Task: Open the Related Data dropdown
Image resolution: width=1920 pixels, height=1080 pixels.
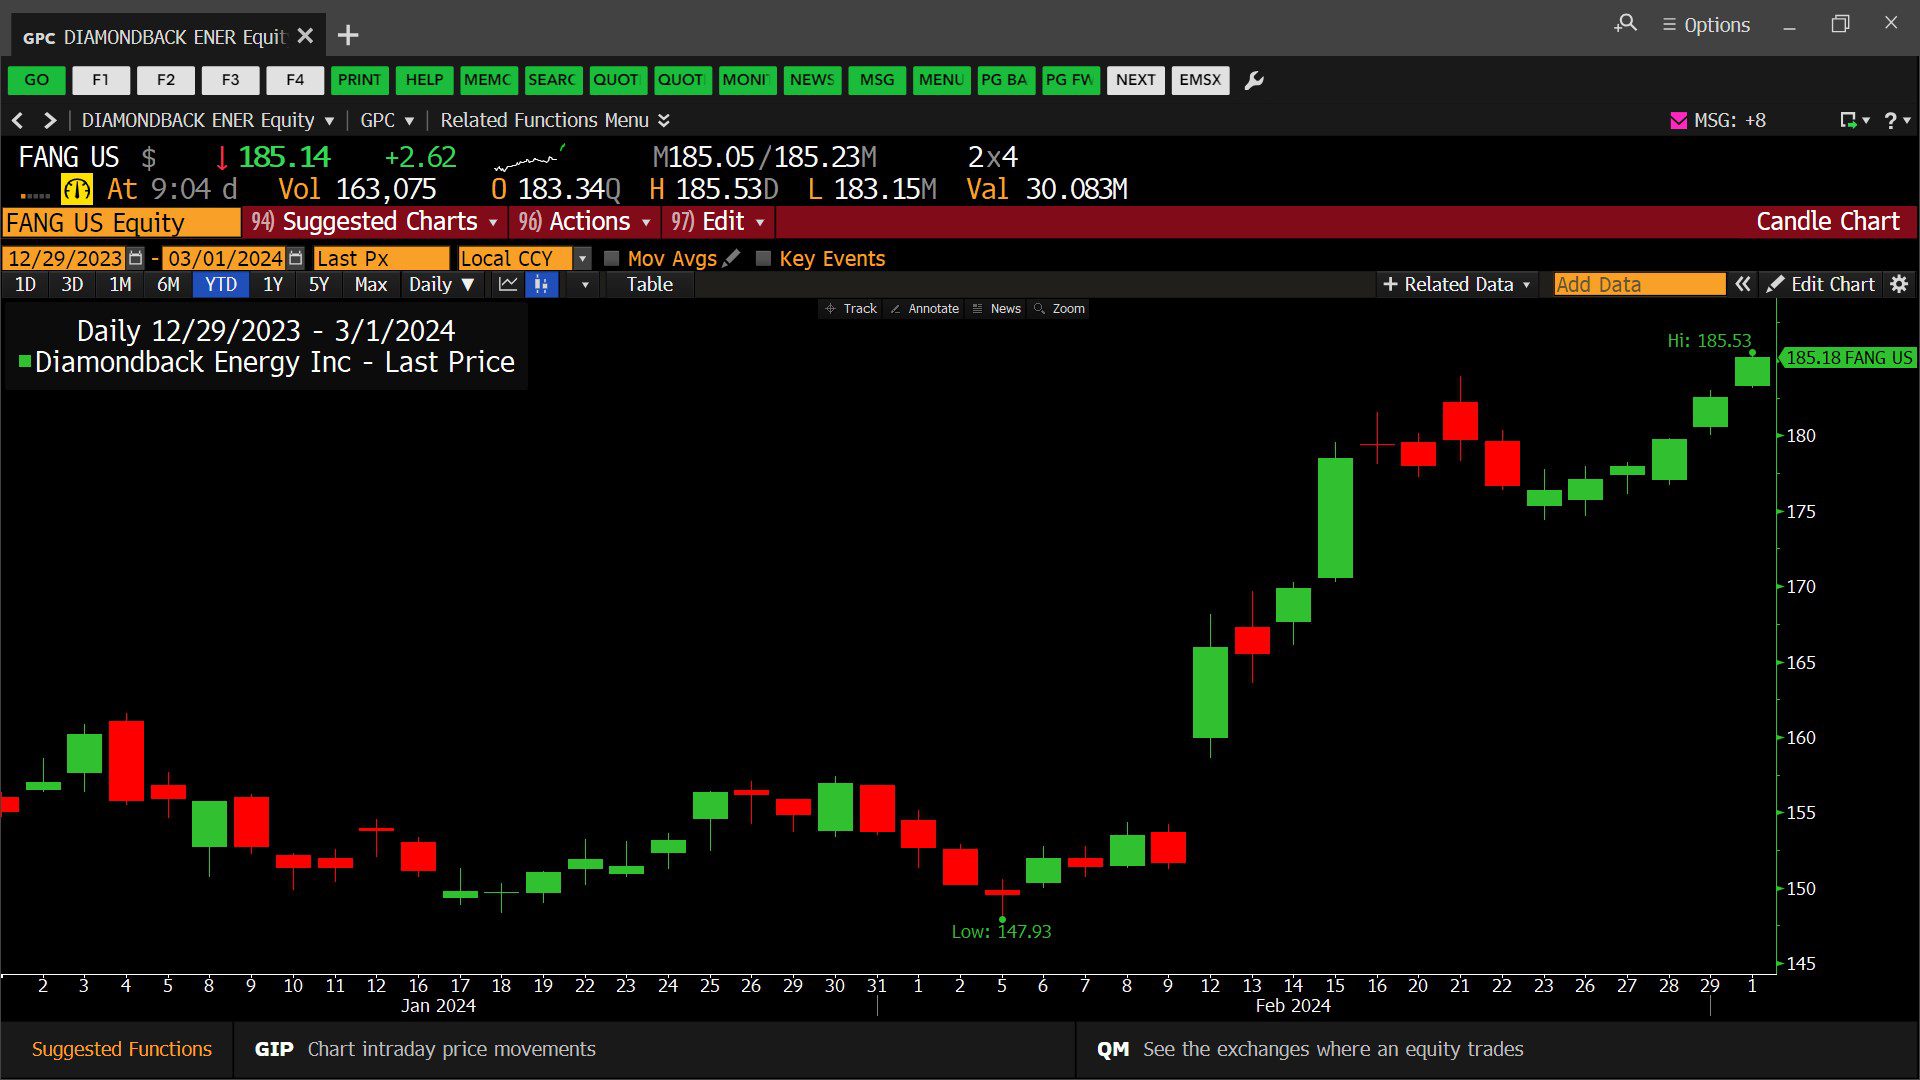Action: tap(1456, 285)
